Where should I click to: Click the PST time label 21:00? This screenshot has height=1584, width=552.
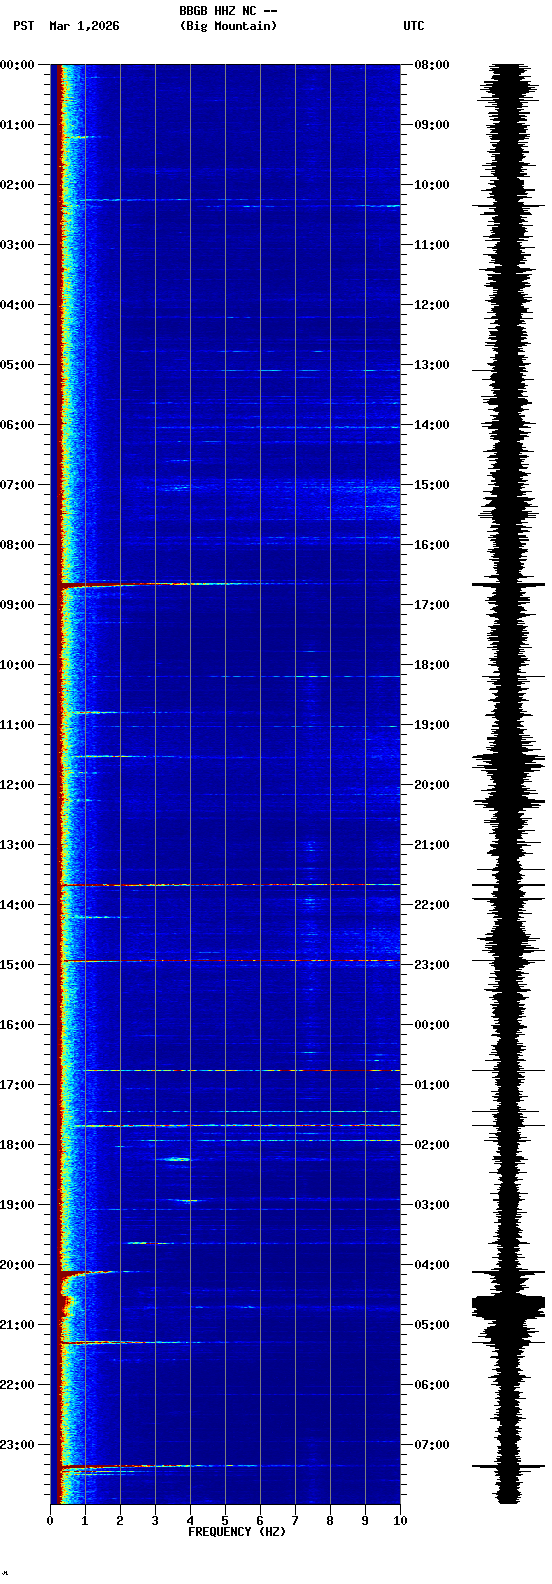[17, 1325]
